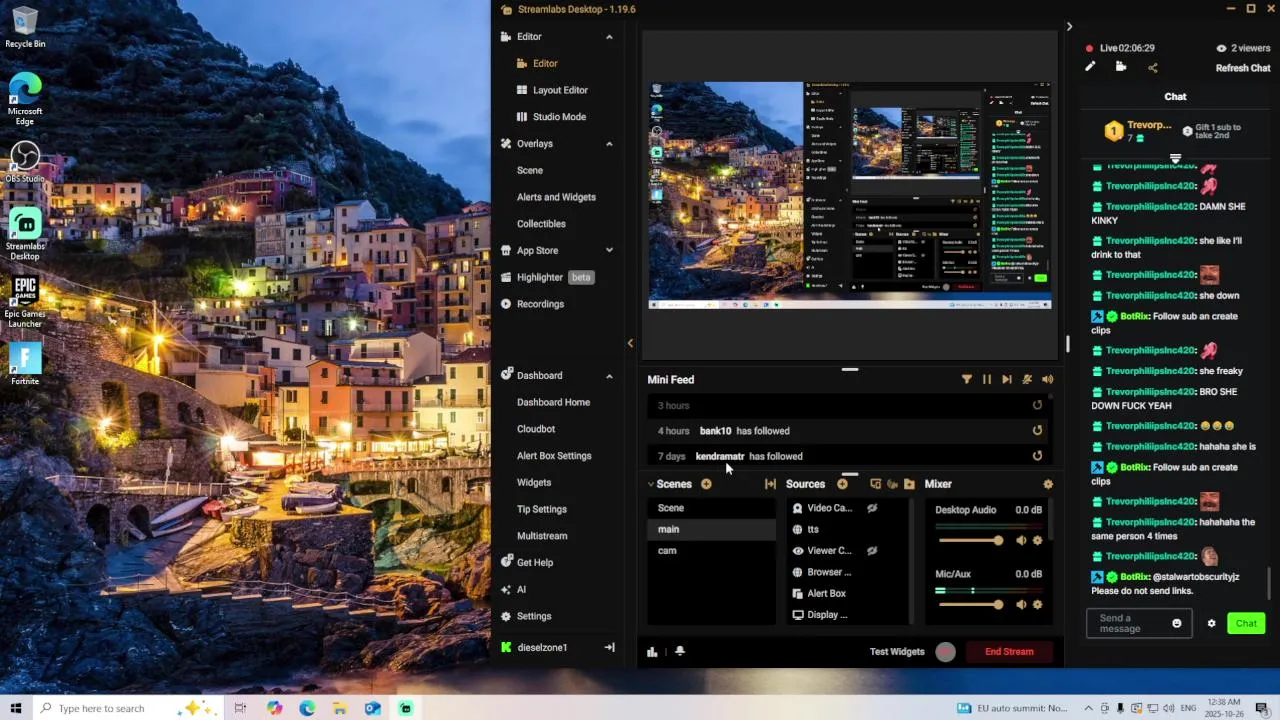Collapse the Scenes collection dropdown chevron

pos(651,484)
